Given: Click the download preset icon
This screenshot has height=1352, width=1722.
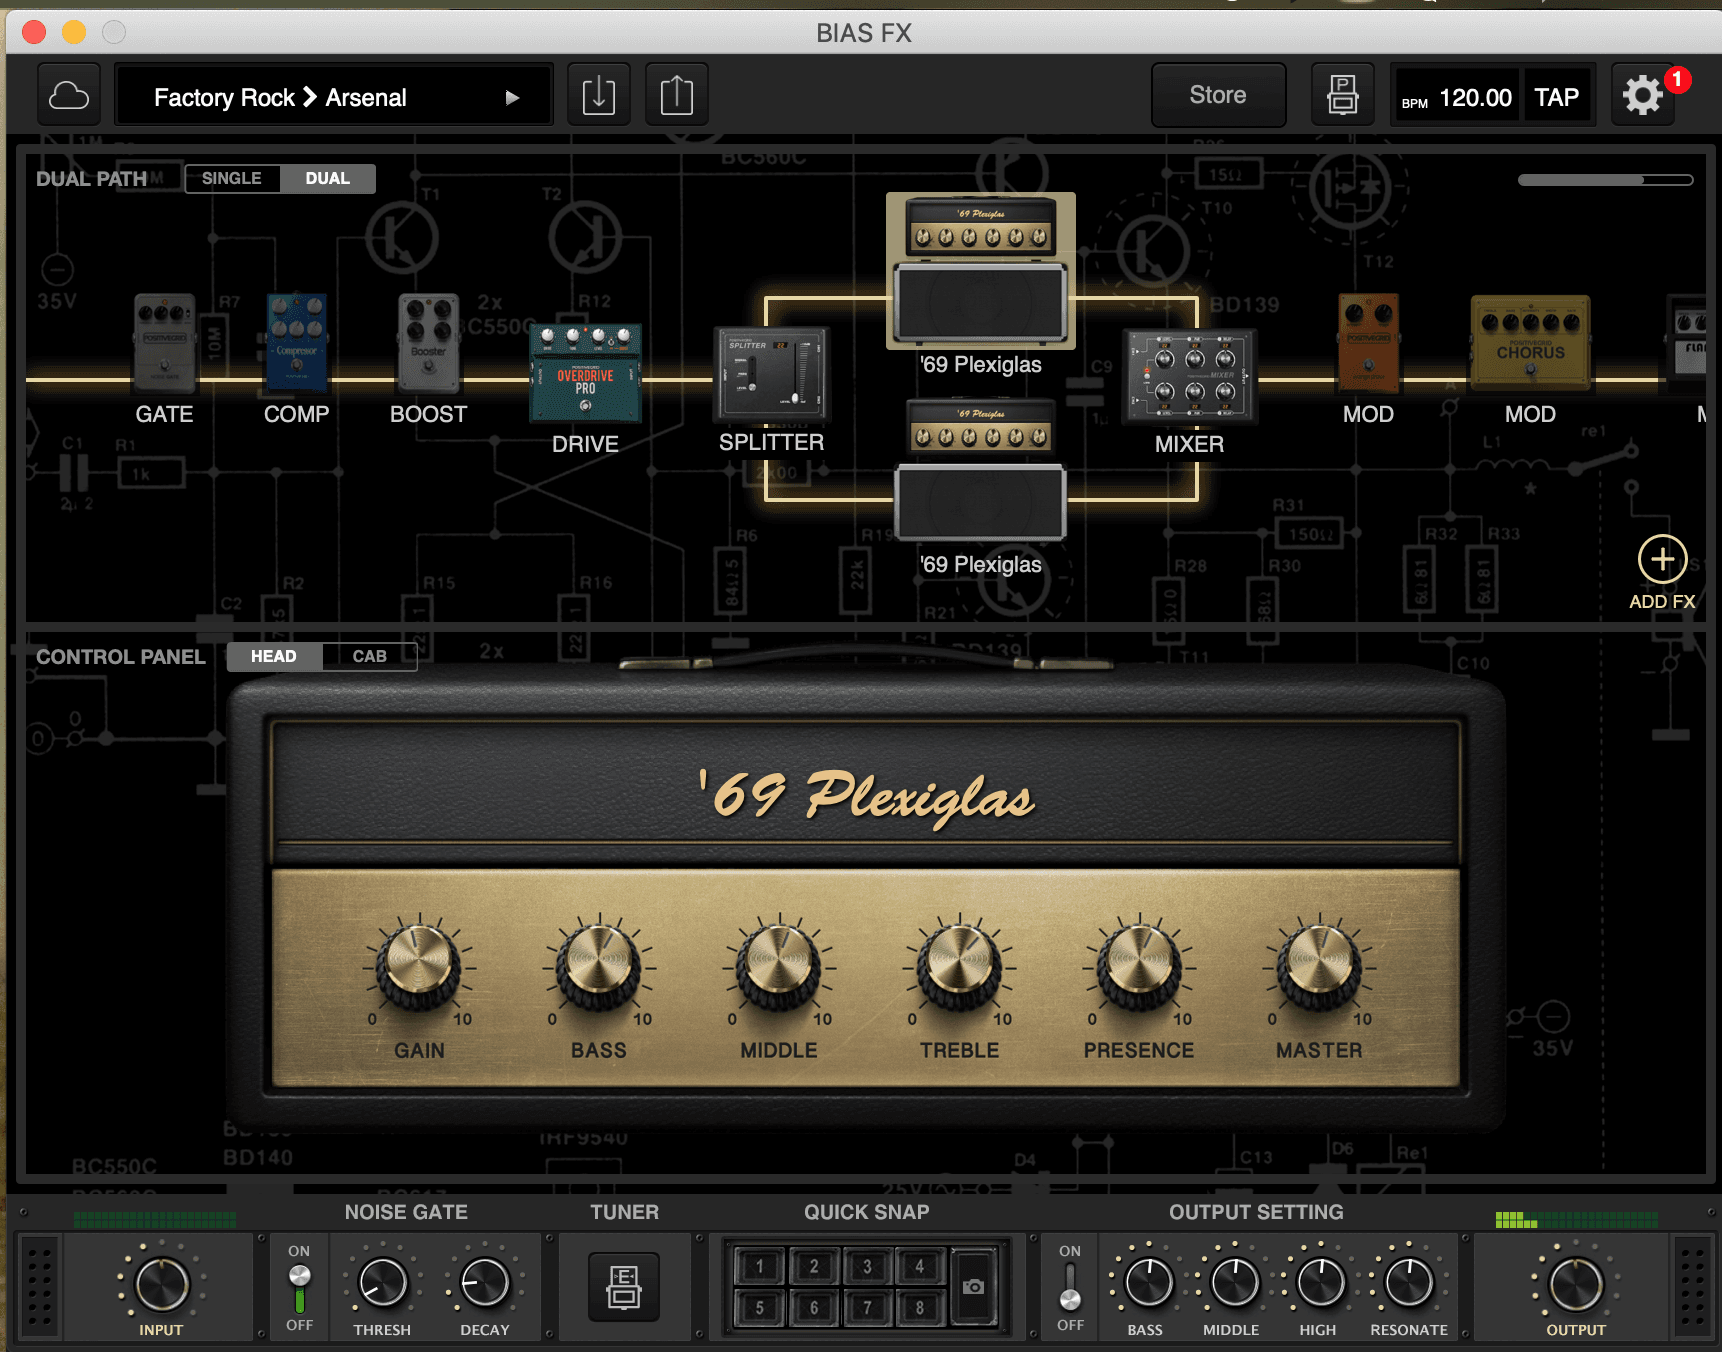Looking at the screenshot, I should pos(598,96).
